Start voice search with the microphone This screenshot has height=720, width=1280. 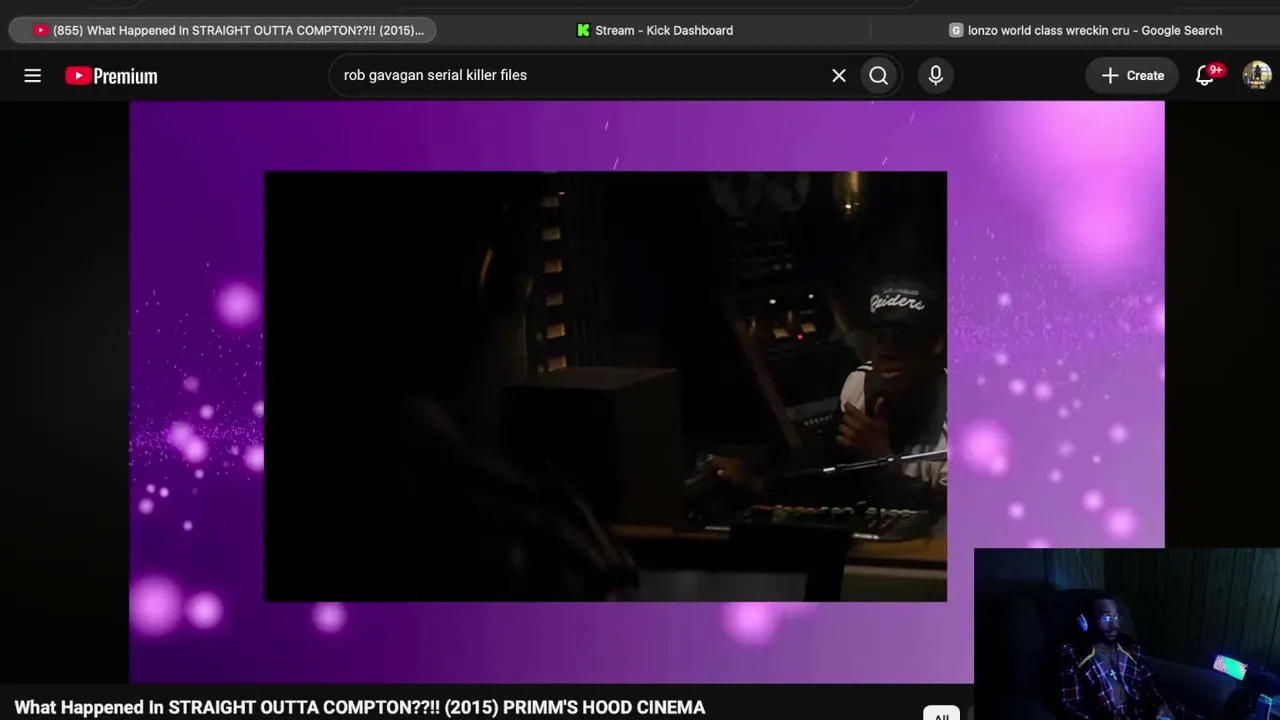pos(936,76)
